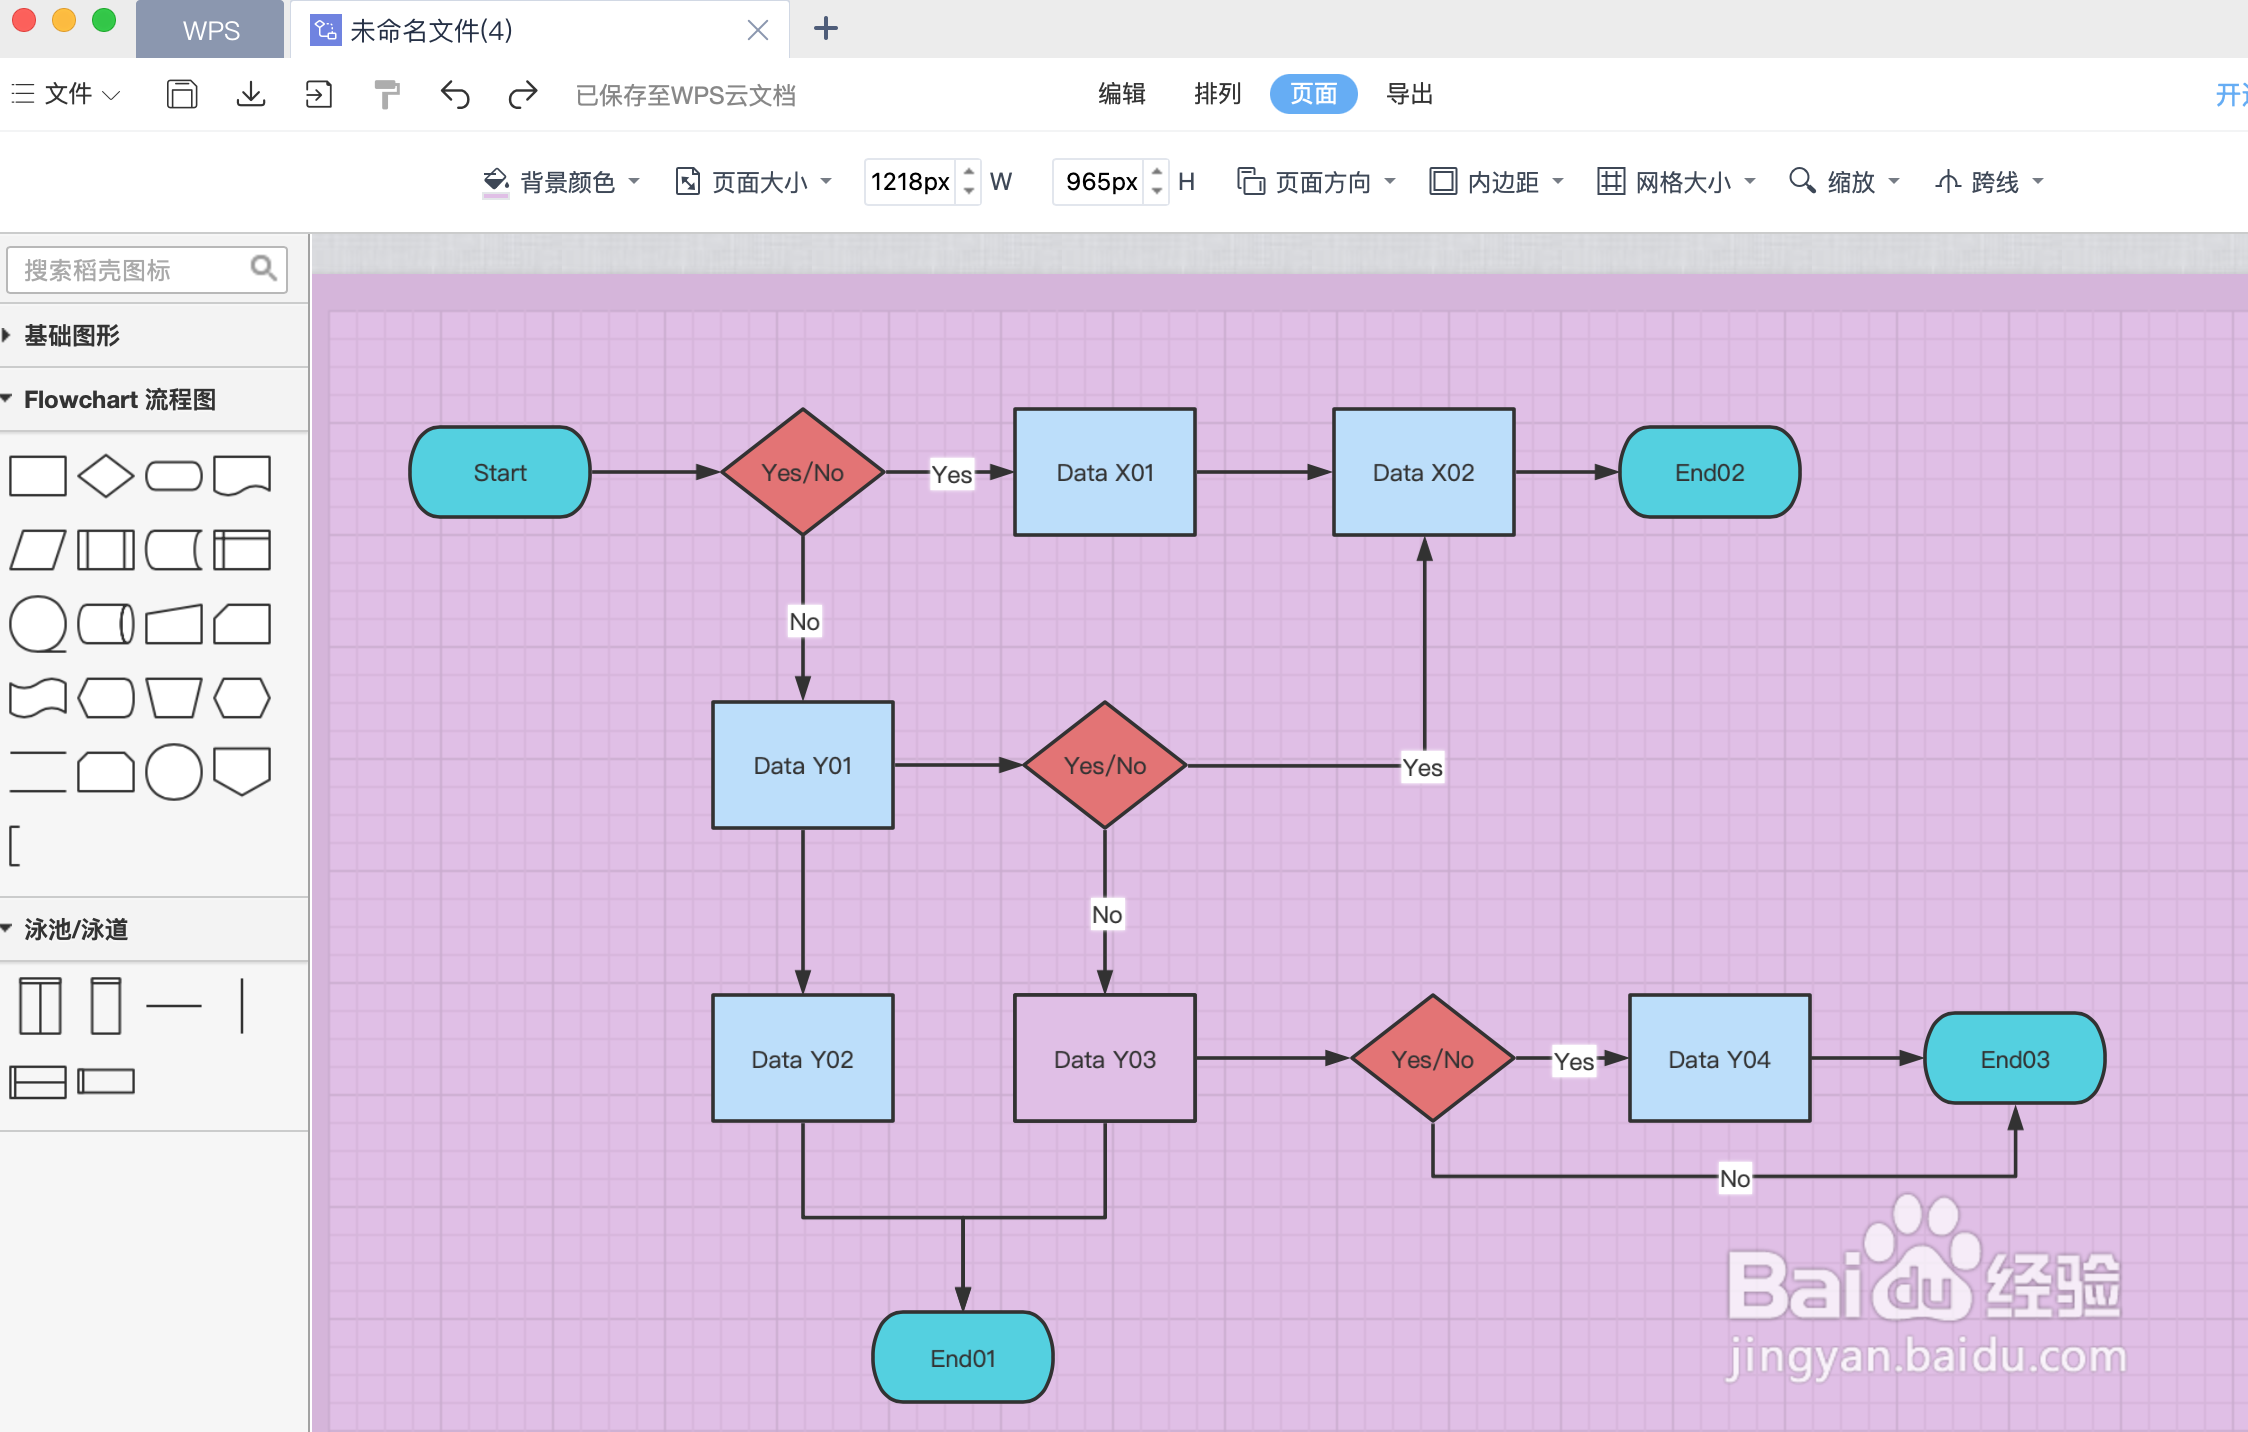The image size is (2248, 1432).
Task: Switch to the 导出 tab
Action: pos(1410,94)
